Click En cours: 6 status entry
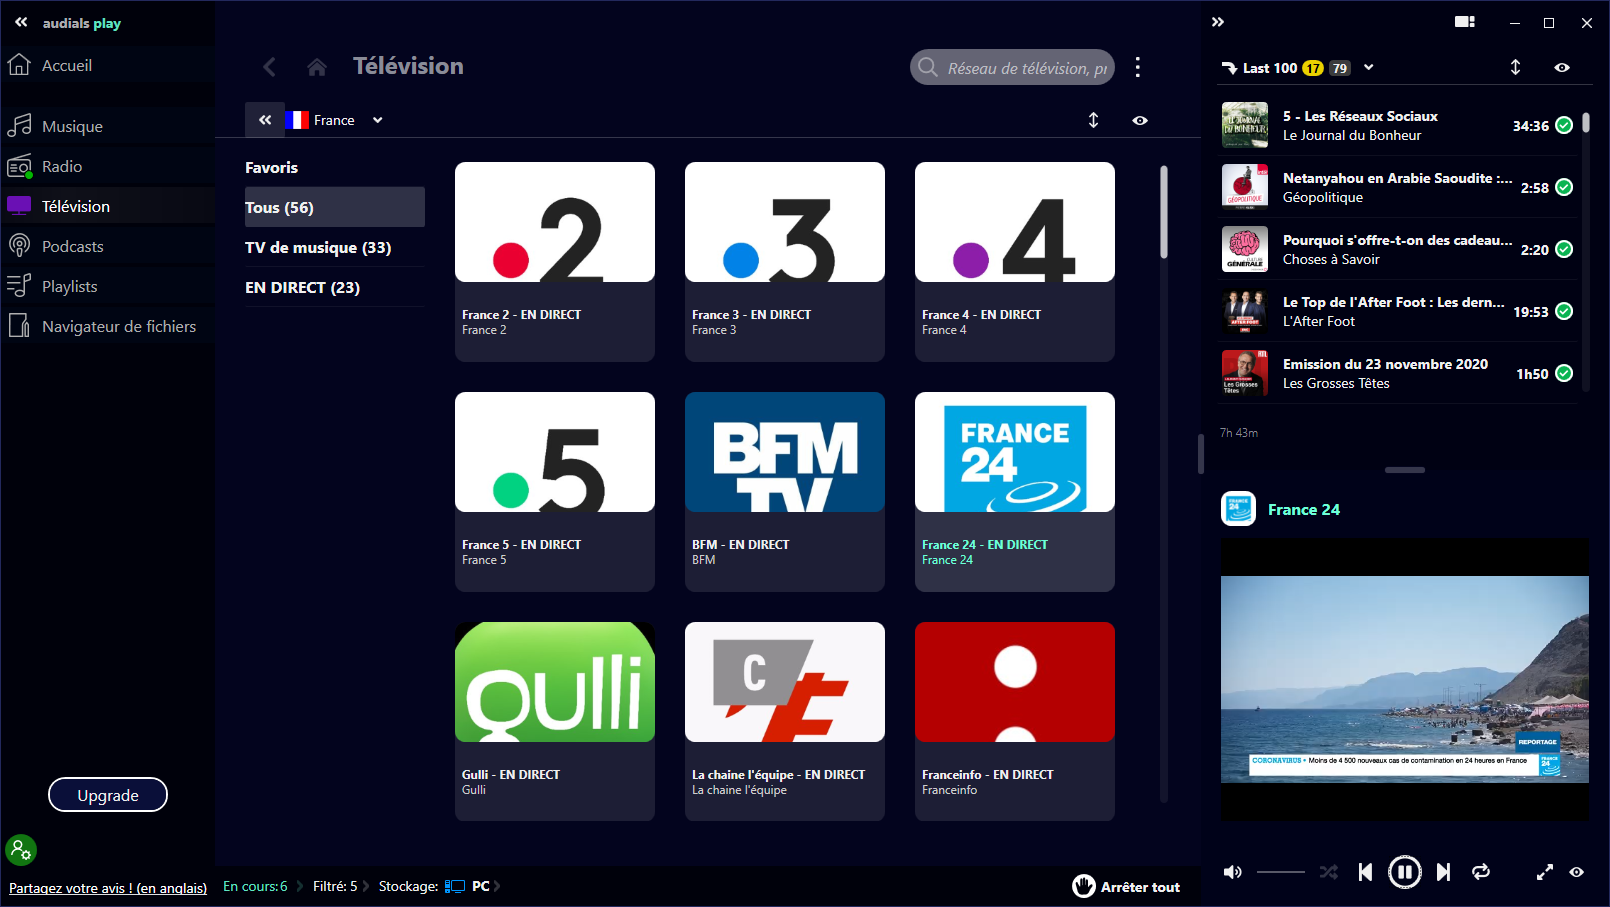 (255, 887)
